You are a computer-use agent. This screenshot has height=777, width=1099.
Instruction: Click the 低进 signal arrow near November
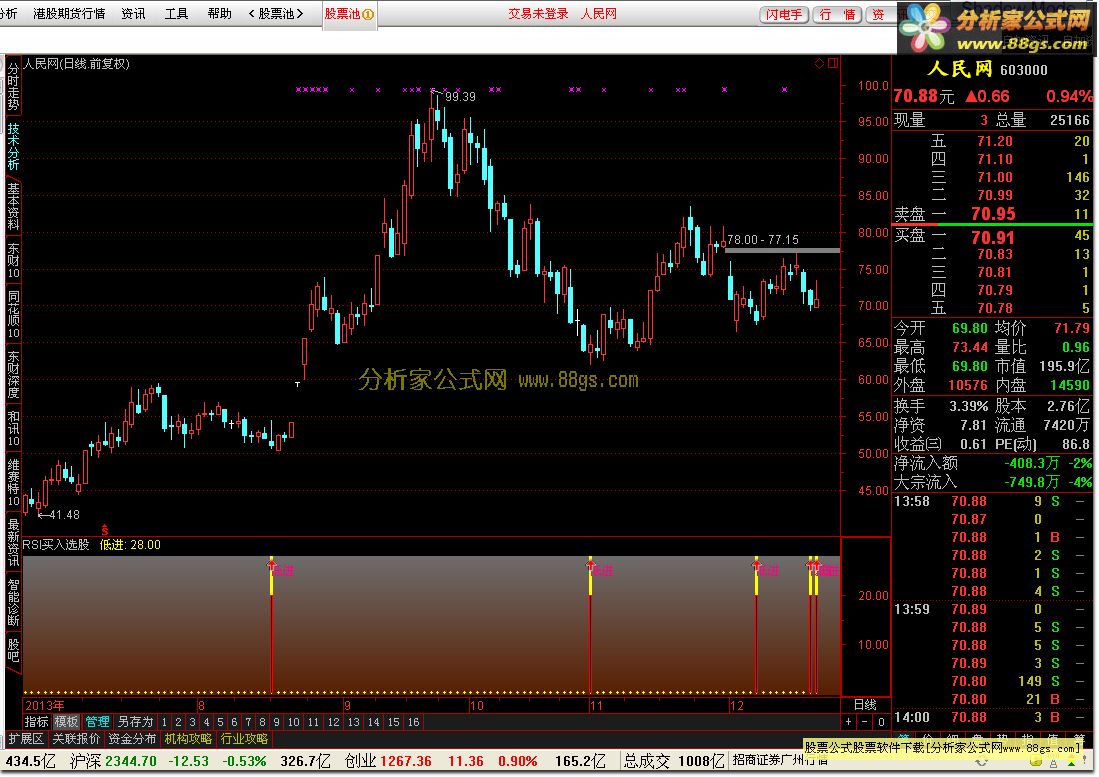(590, 565)
